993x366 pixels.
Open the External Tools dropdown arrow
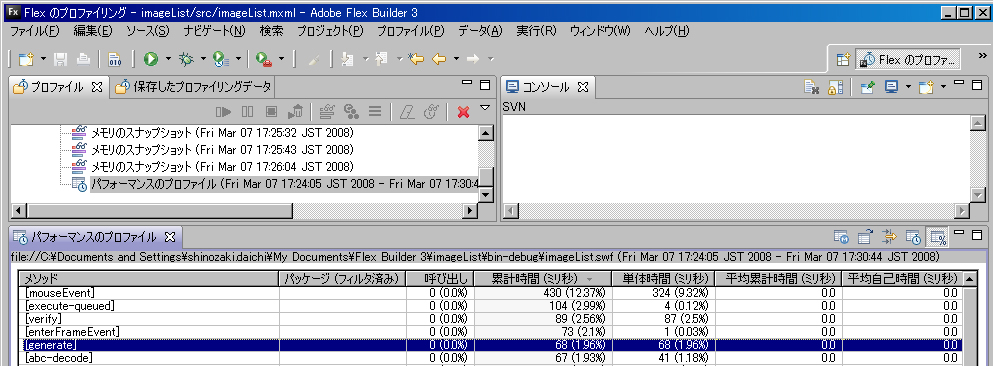[x=281, y=59]
